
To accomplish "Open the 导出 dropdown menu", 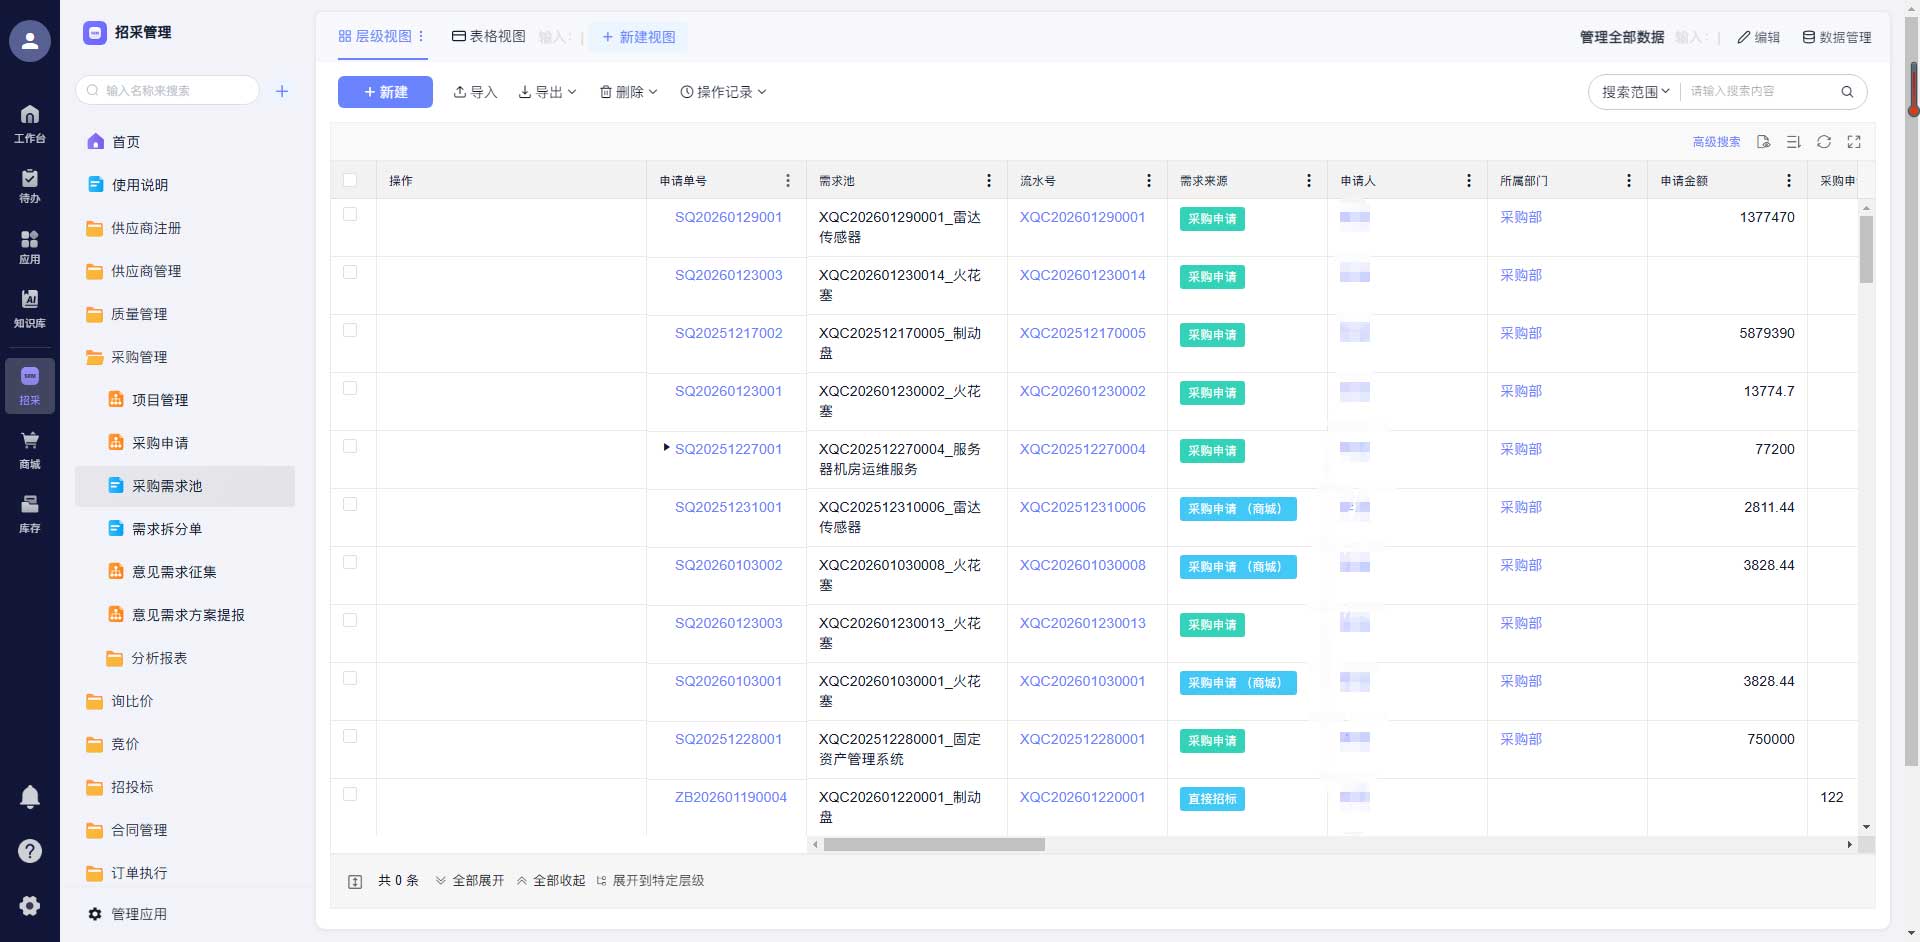I will tap(546, 91).
